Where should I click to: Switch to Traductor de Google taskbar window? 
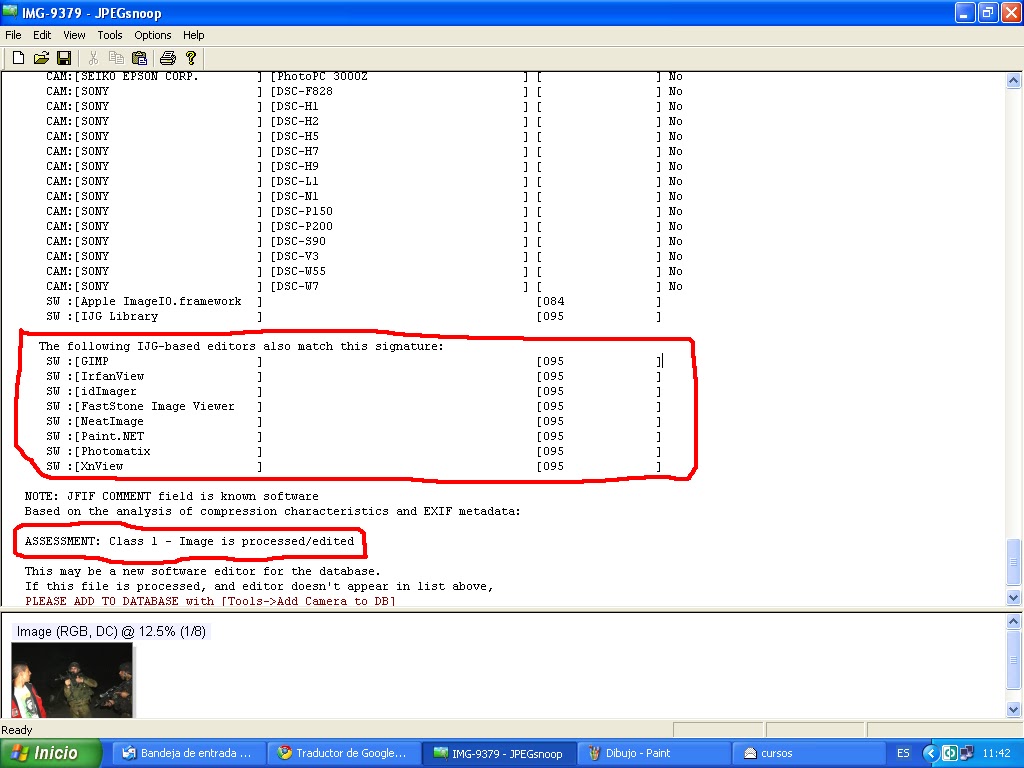pyautogui.click(x=344, y=753)
